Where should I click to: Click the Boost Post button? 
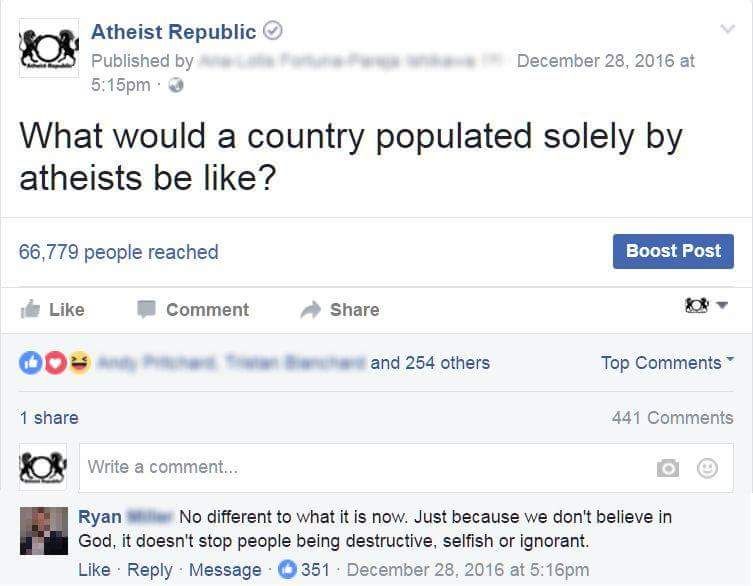[x=673, y=251]
